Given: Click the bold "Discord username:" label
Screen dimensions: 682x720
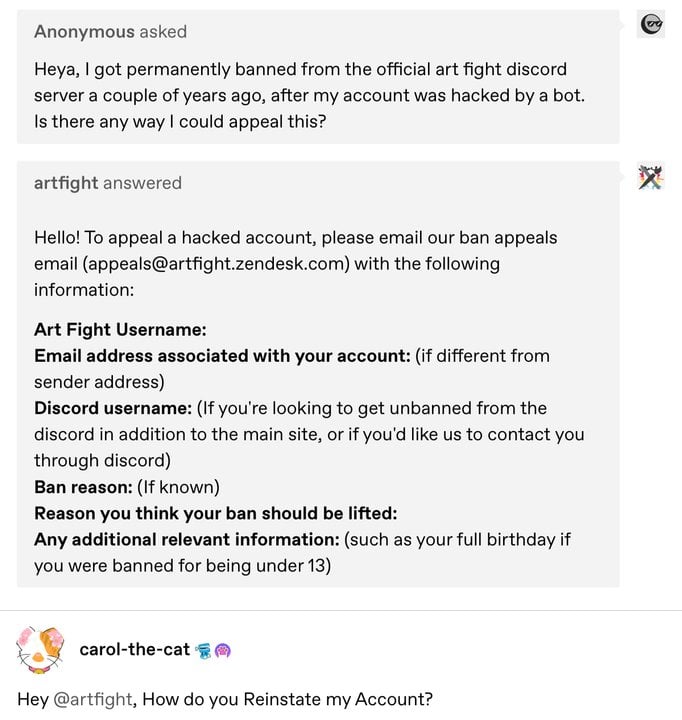Looking at the screenshot, I should point(113,408).
